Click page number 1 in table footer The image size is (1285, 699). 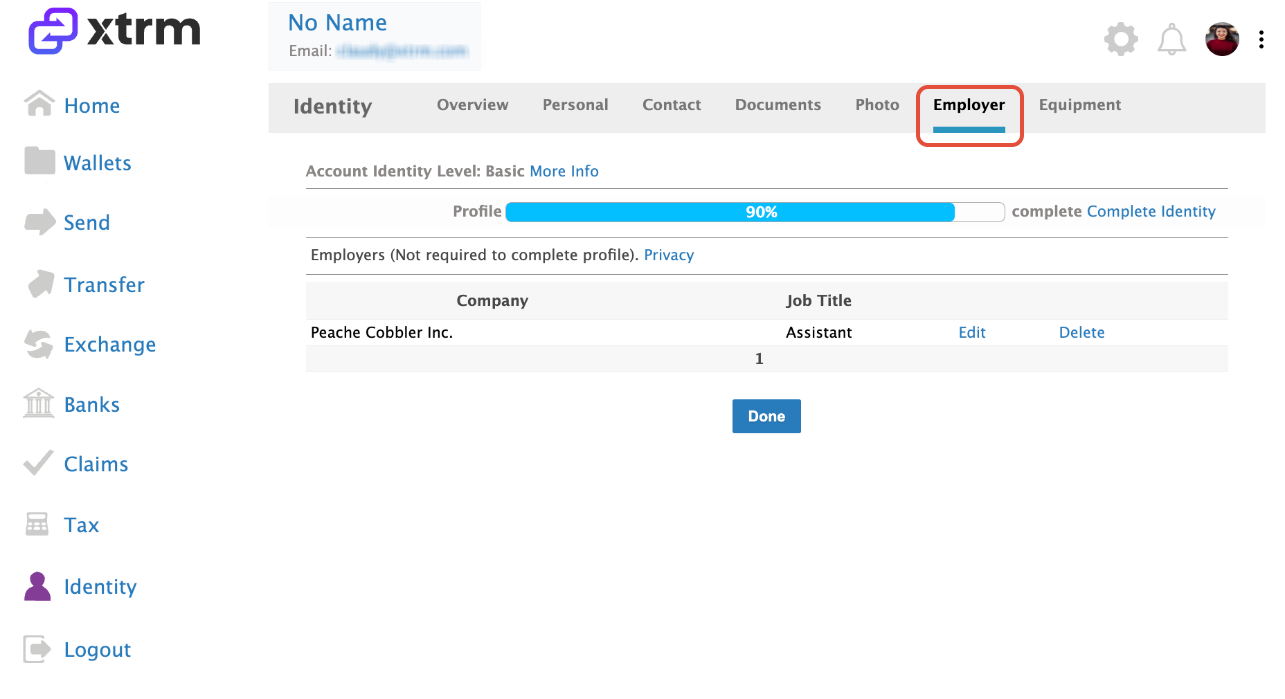click(759, 359)
